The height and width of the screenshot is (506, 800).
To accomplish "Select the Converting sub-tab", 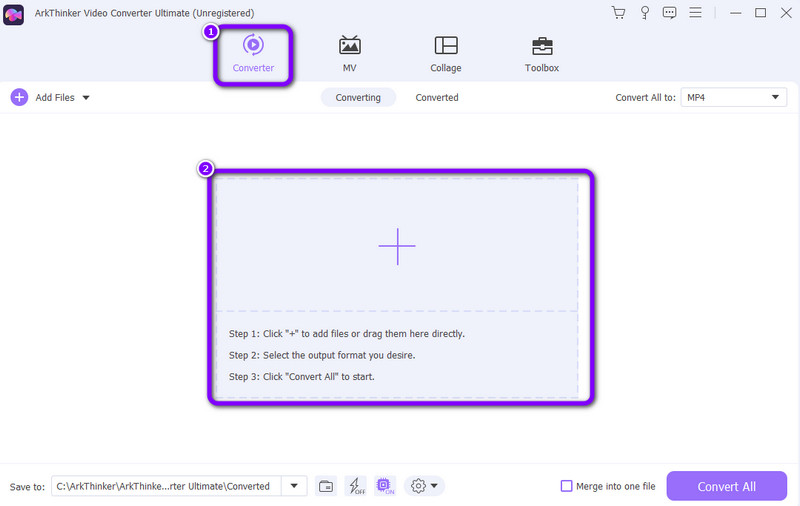I will (x=358, y=97).
